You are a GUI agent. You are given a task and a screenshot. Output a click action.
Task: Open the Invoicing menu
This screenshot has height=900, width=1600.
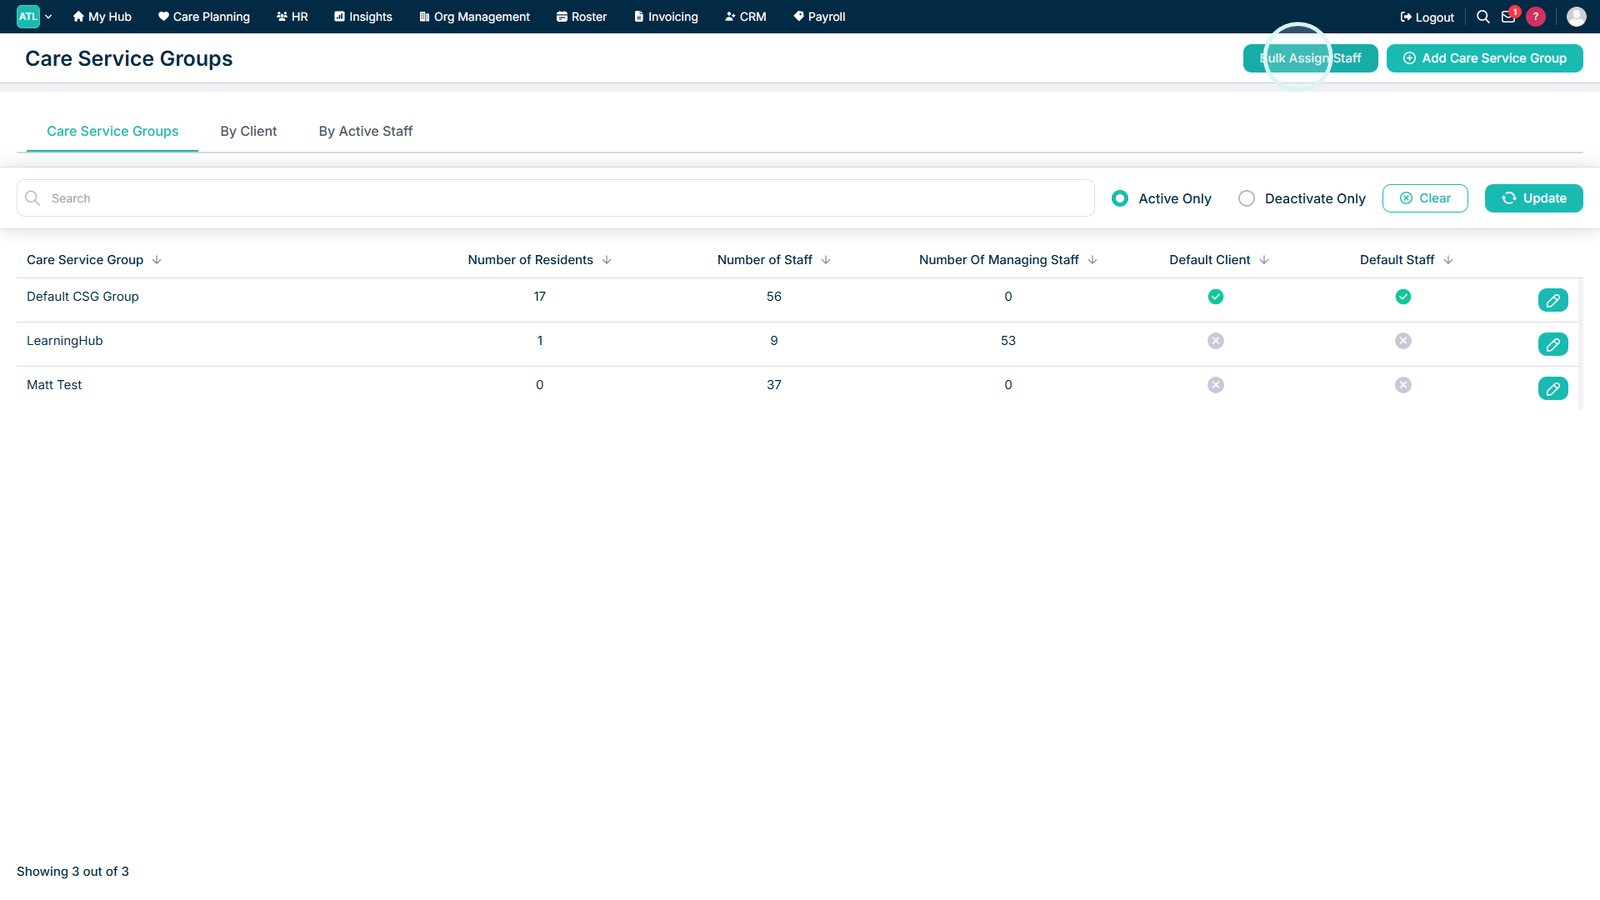click(666, 17)
